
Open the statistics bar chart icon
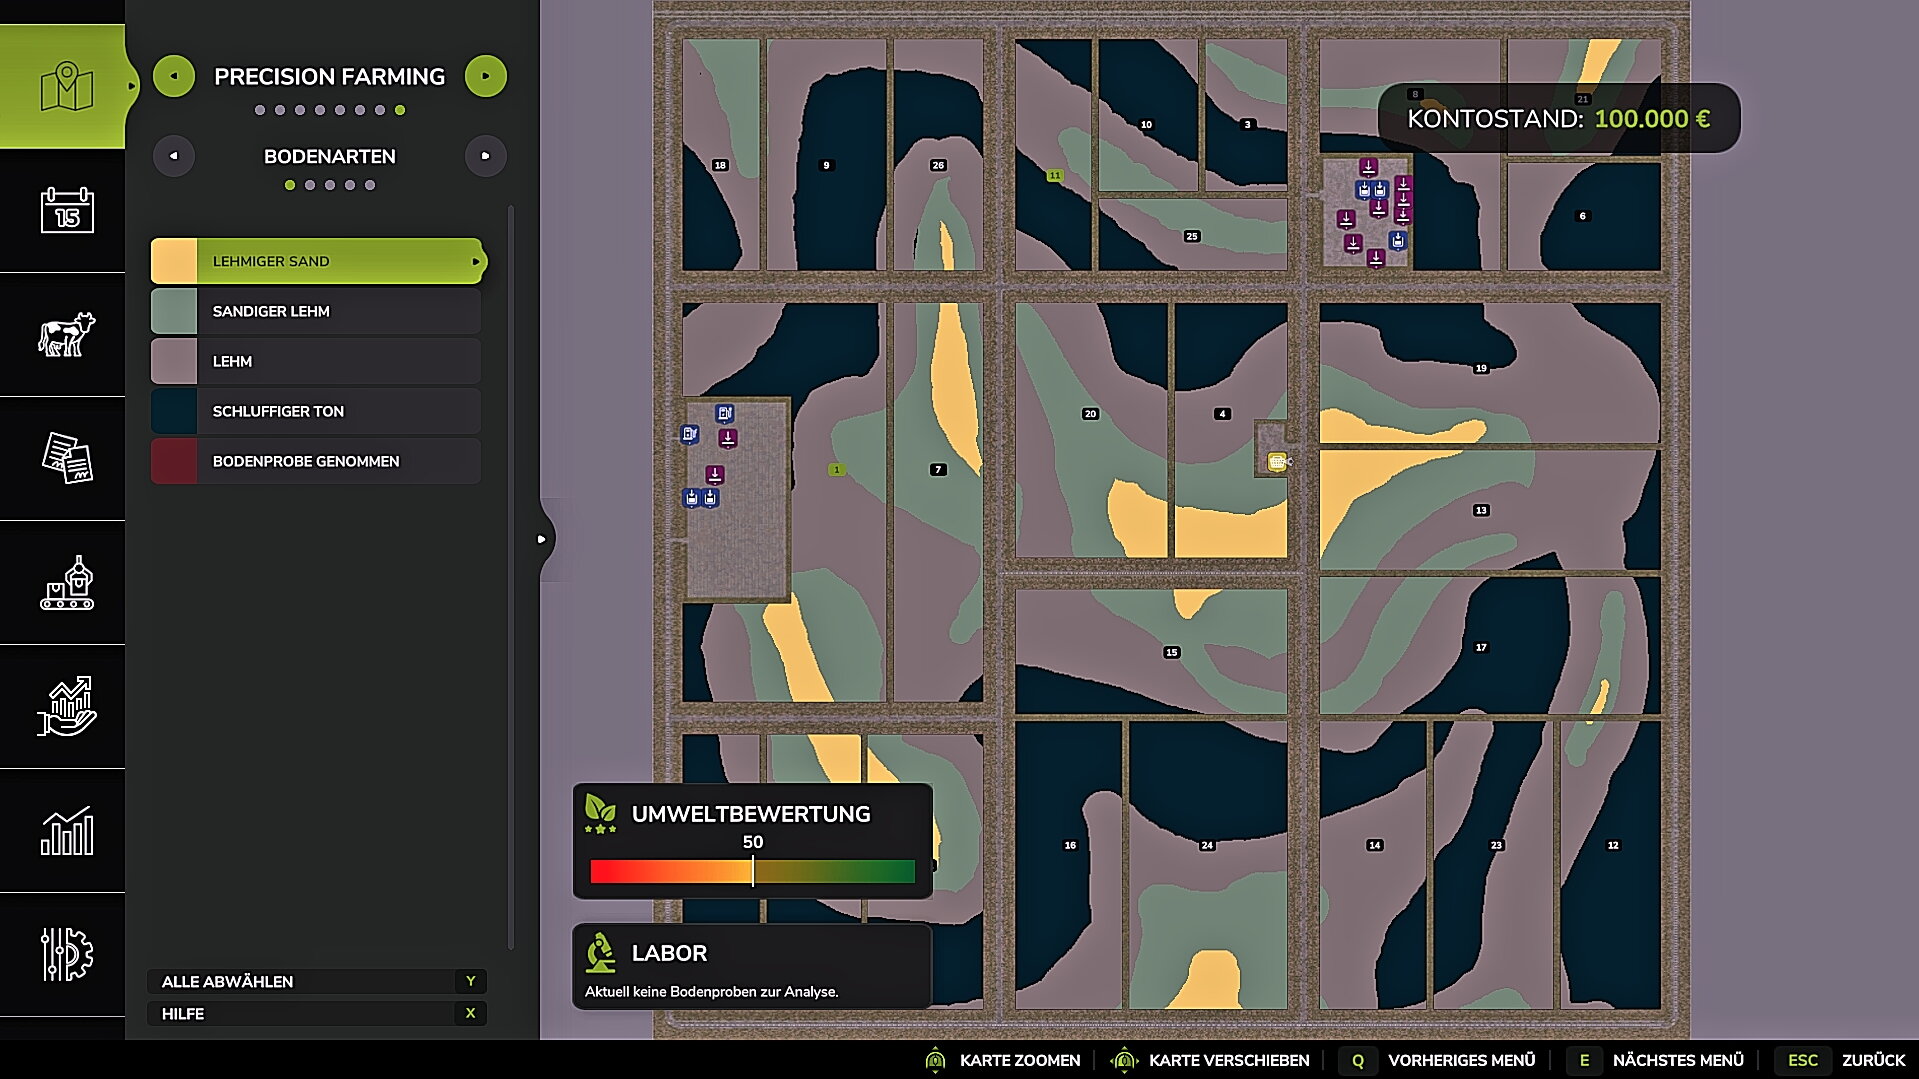(x=66, y=831)
